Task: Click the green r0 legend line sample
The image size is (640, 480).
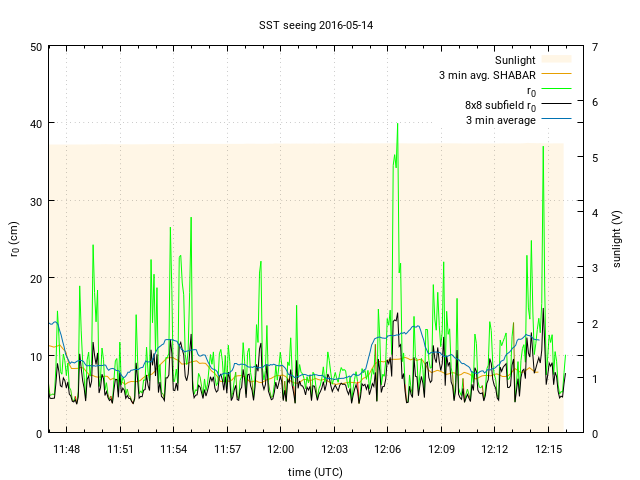Action: point(555,90)
